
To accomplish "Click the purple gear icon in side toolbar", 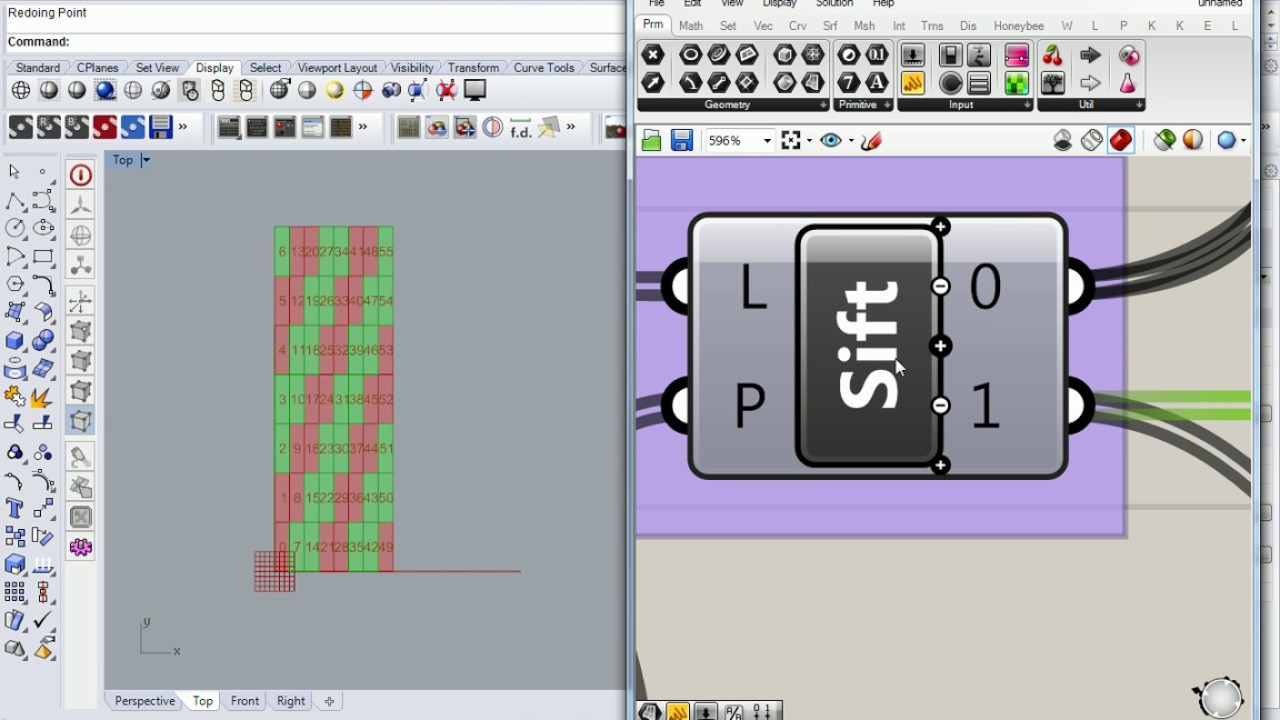I will tap(81, 547).
